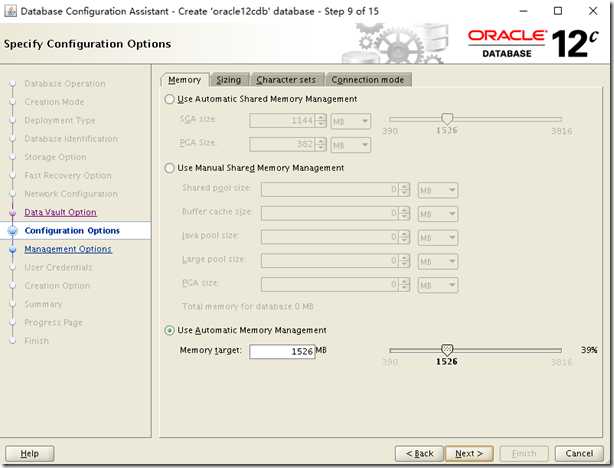Image resolution: width=614 pixels, height=468 pixels.
Task: Open manual PGA size unit dropdown
Action: tap(438, 285)
